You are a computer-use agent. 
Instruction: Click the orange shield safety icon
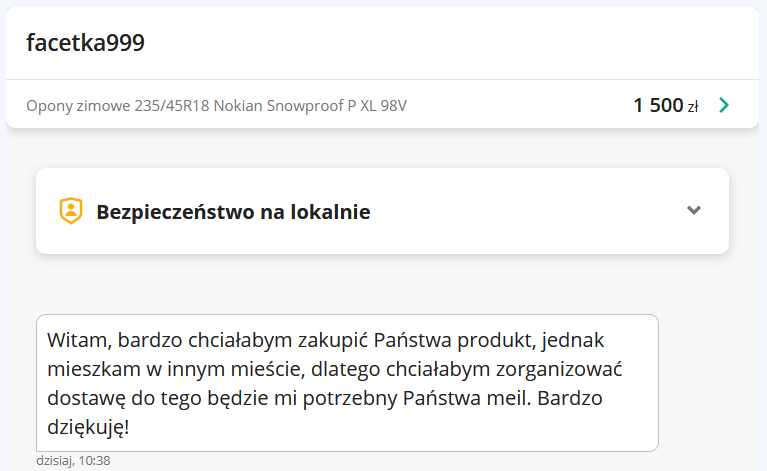point(70,211)
